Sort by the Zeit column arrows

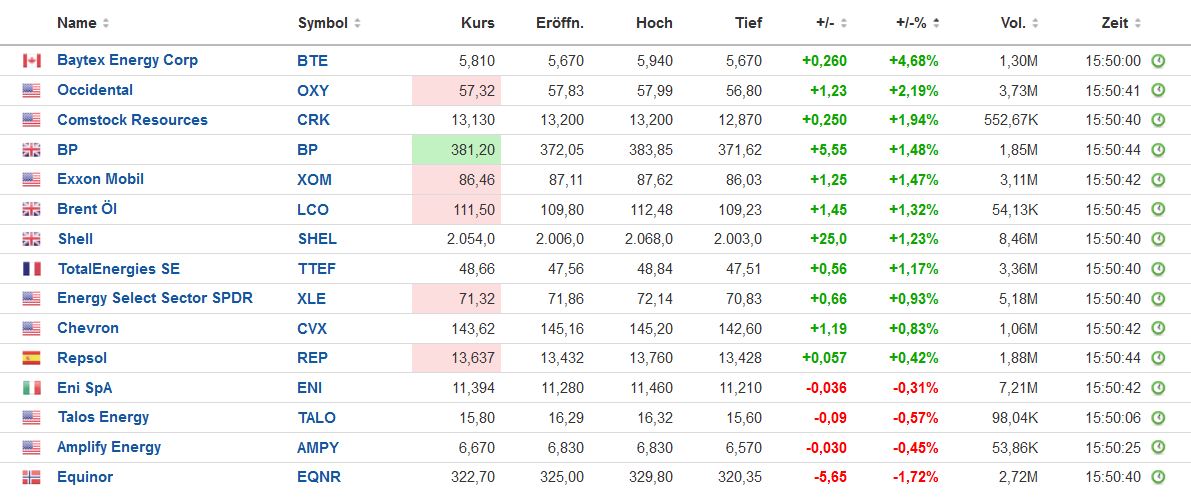coord(1138,23)
